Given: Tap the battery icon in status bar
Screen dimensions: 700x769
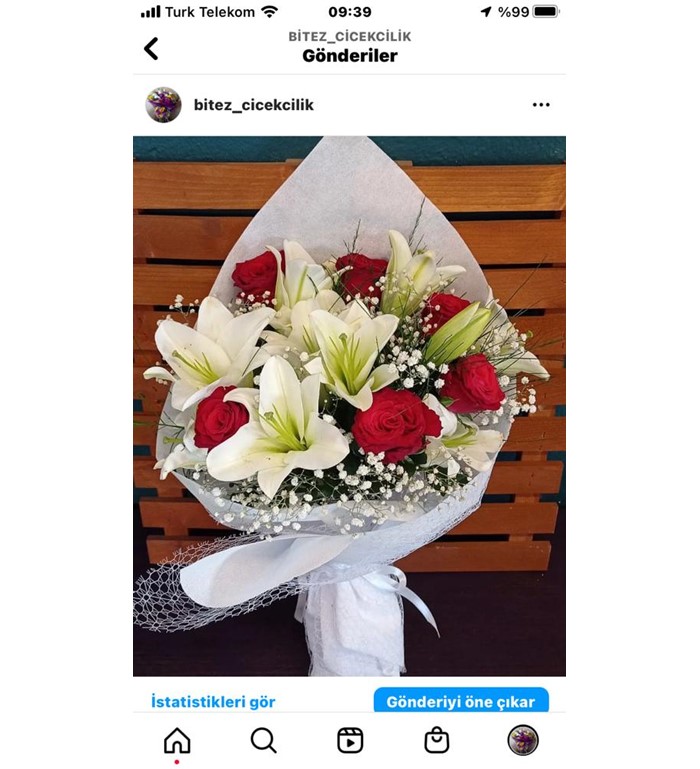Looking at the screenshot, I should pyautogui.click(x=546, y=11).
